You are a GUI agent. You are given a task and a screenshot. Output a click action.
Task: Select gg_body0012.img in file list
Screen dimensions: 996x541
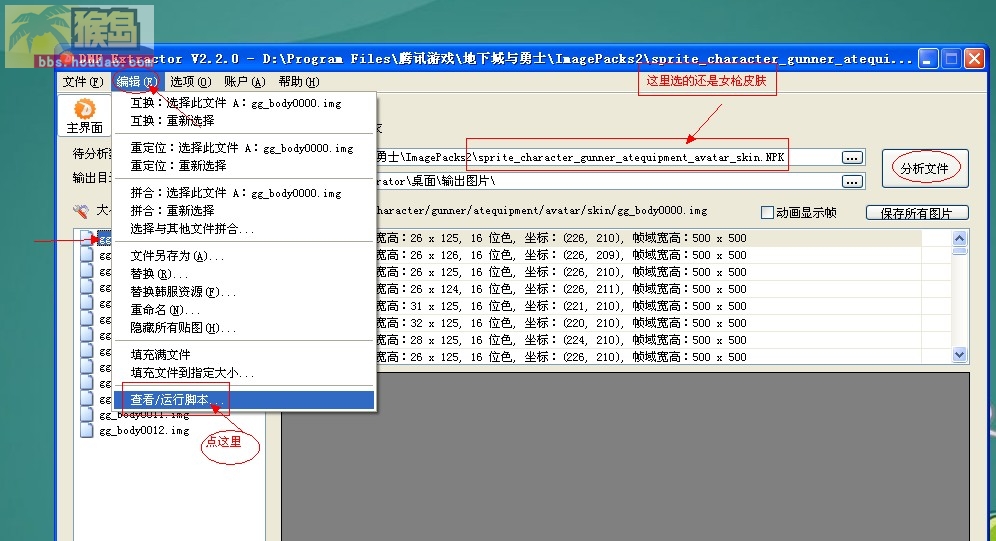click(144, 431)
